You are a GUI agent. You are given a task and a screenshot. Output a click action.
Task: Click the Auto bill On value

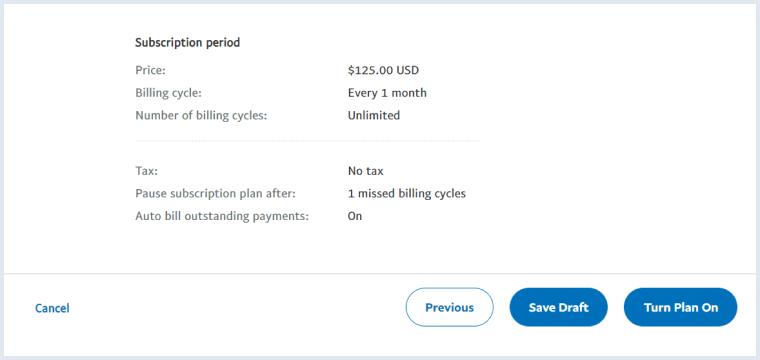click(x=355, y=216)
